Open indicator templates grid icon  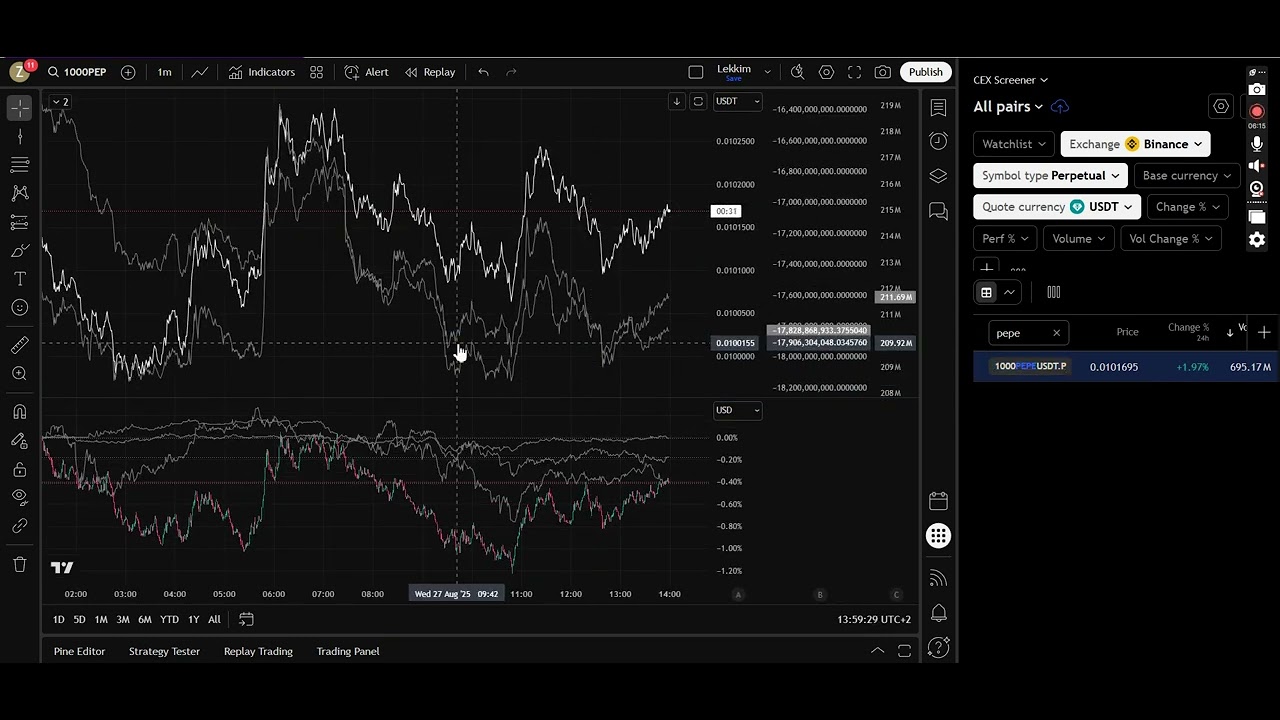tap(316, 72)
